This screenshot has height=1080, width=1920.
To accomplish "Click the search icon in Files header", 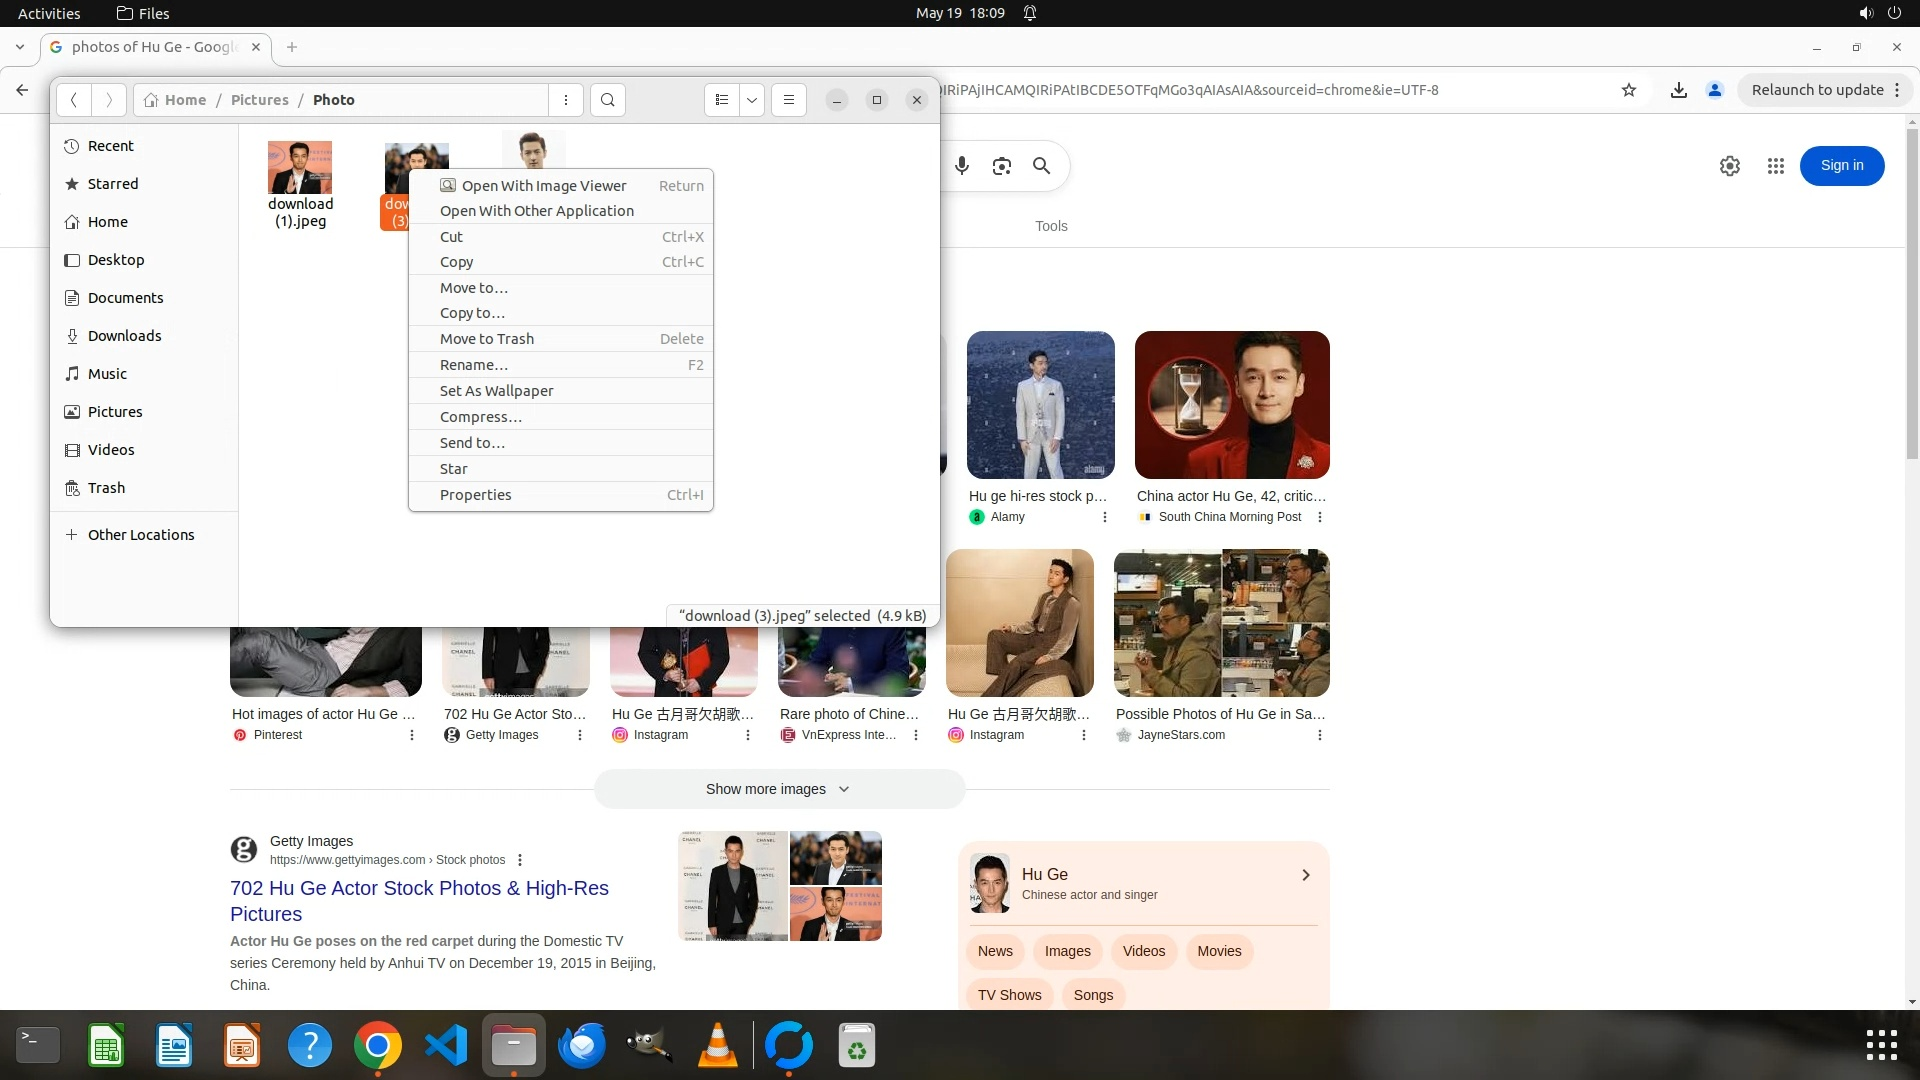I will [607, 100].
